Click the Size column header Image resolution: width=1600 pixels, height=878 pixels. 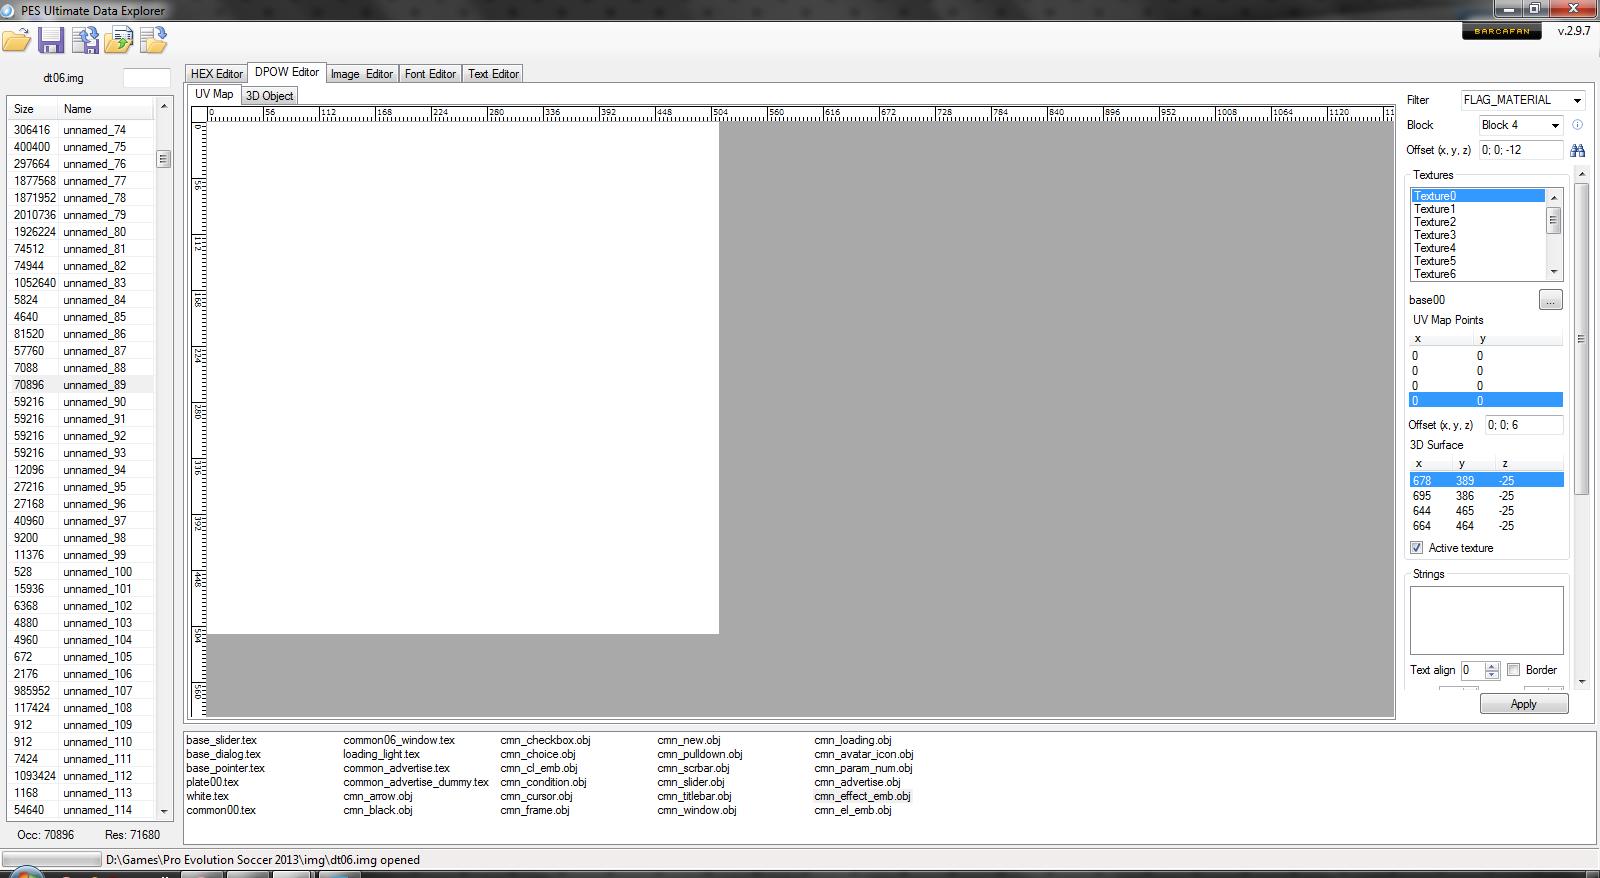point(32,109)
